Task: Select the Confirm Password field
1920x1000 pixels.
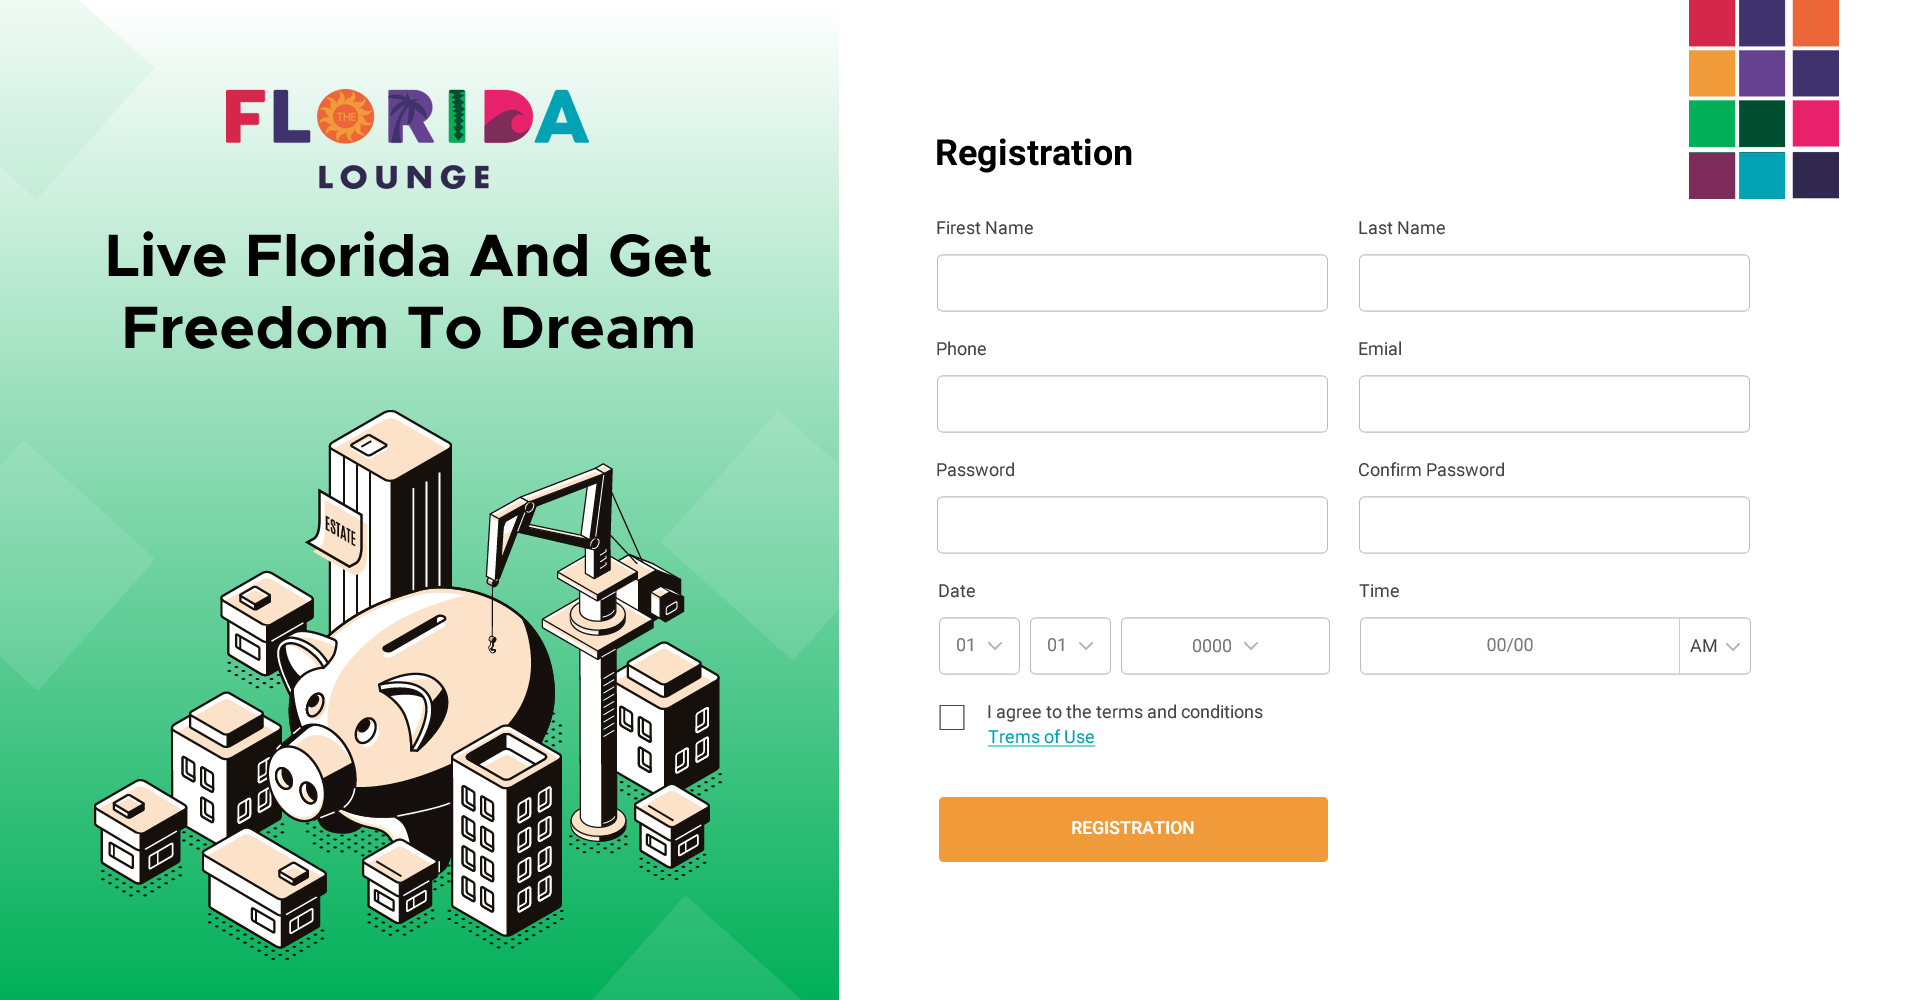Action: (x=1554, y=525)
